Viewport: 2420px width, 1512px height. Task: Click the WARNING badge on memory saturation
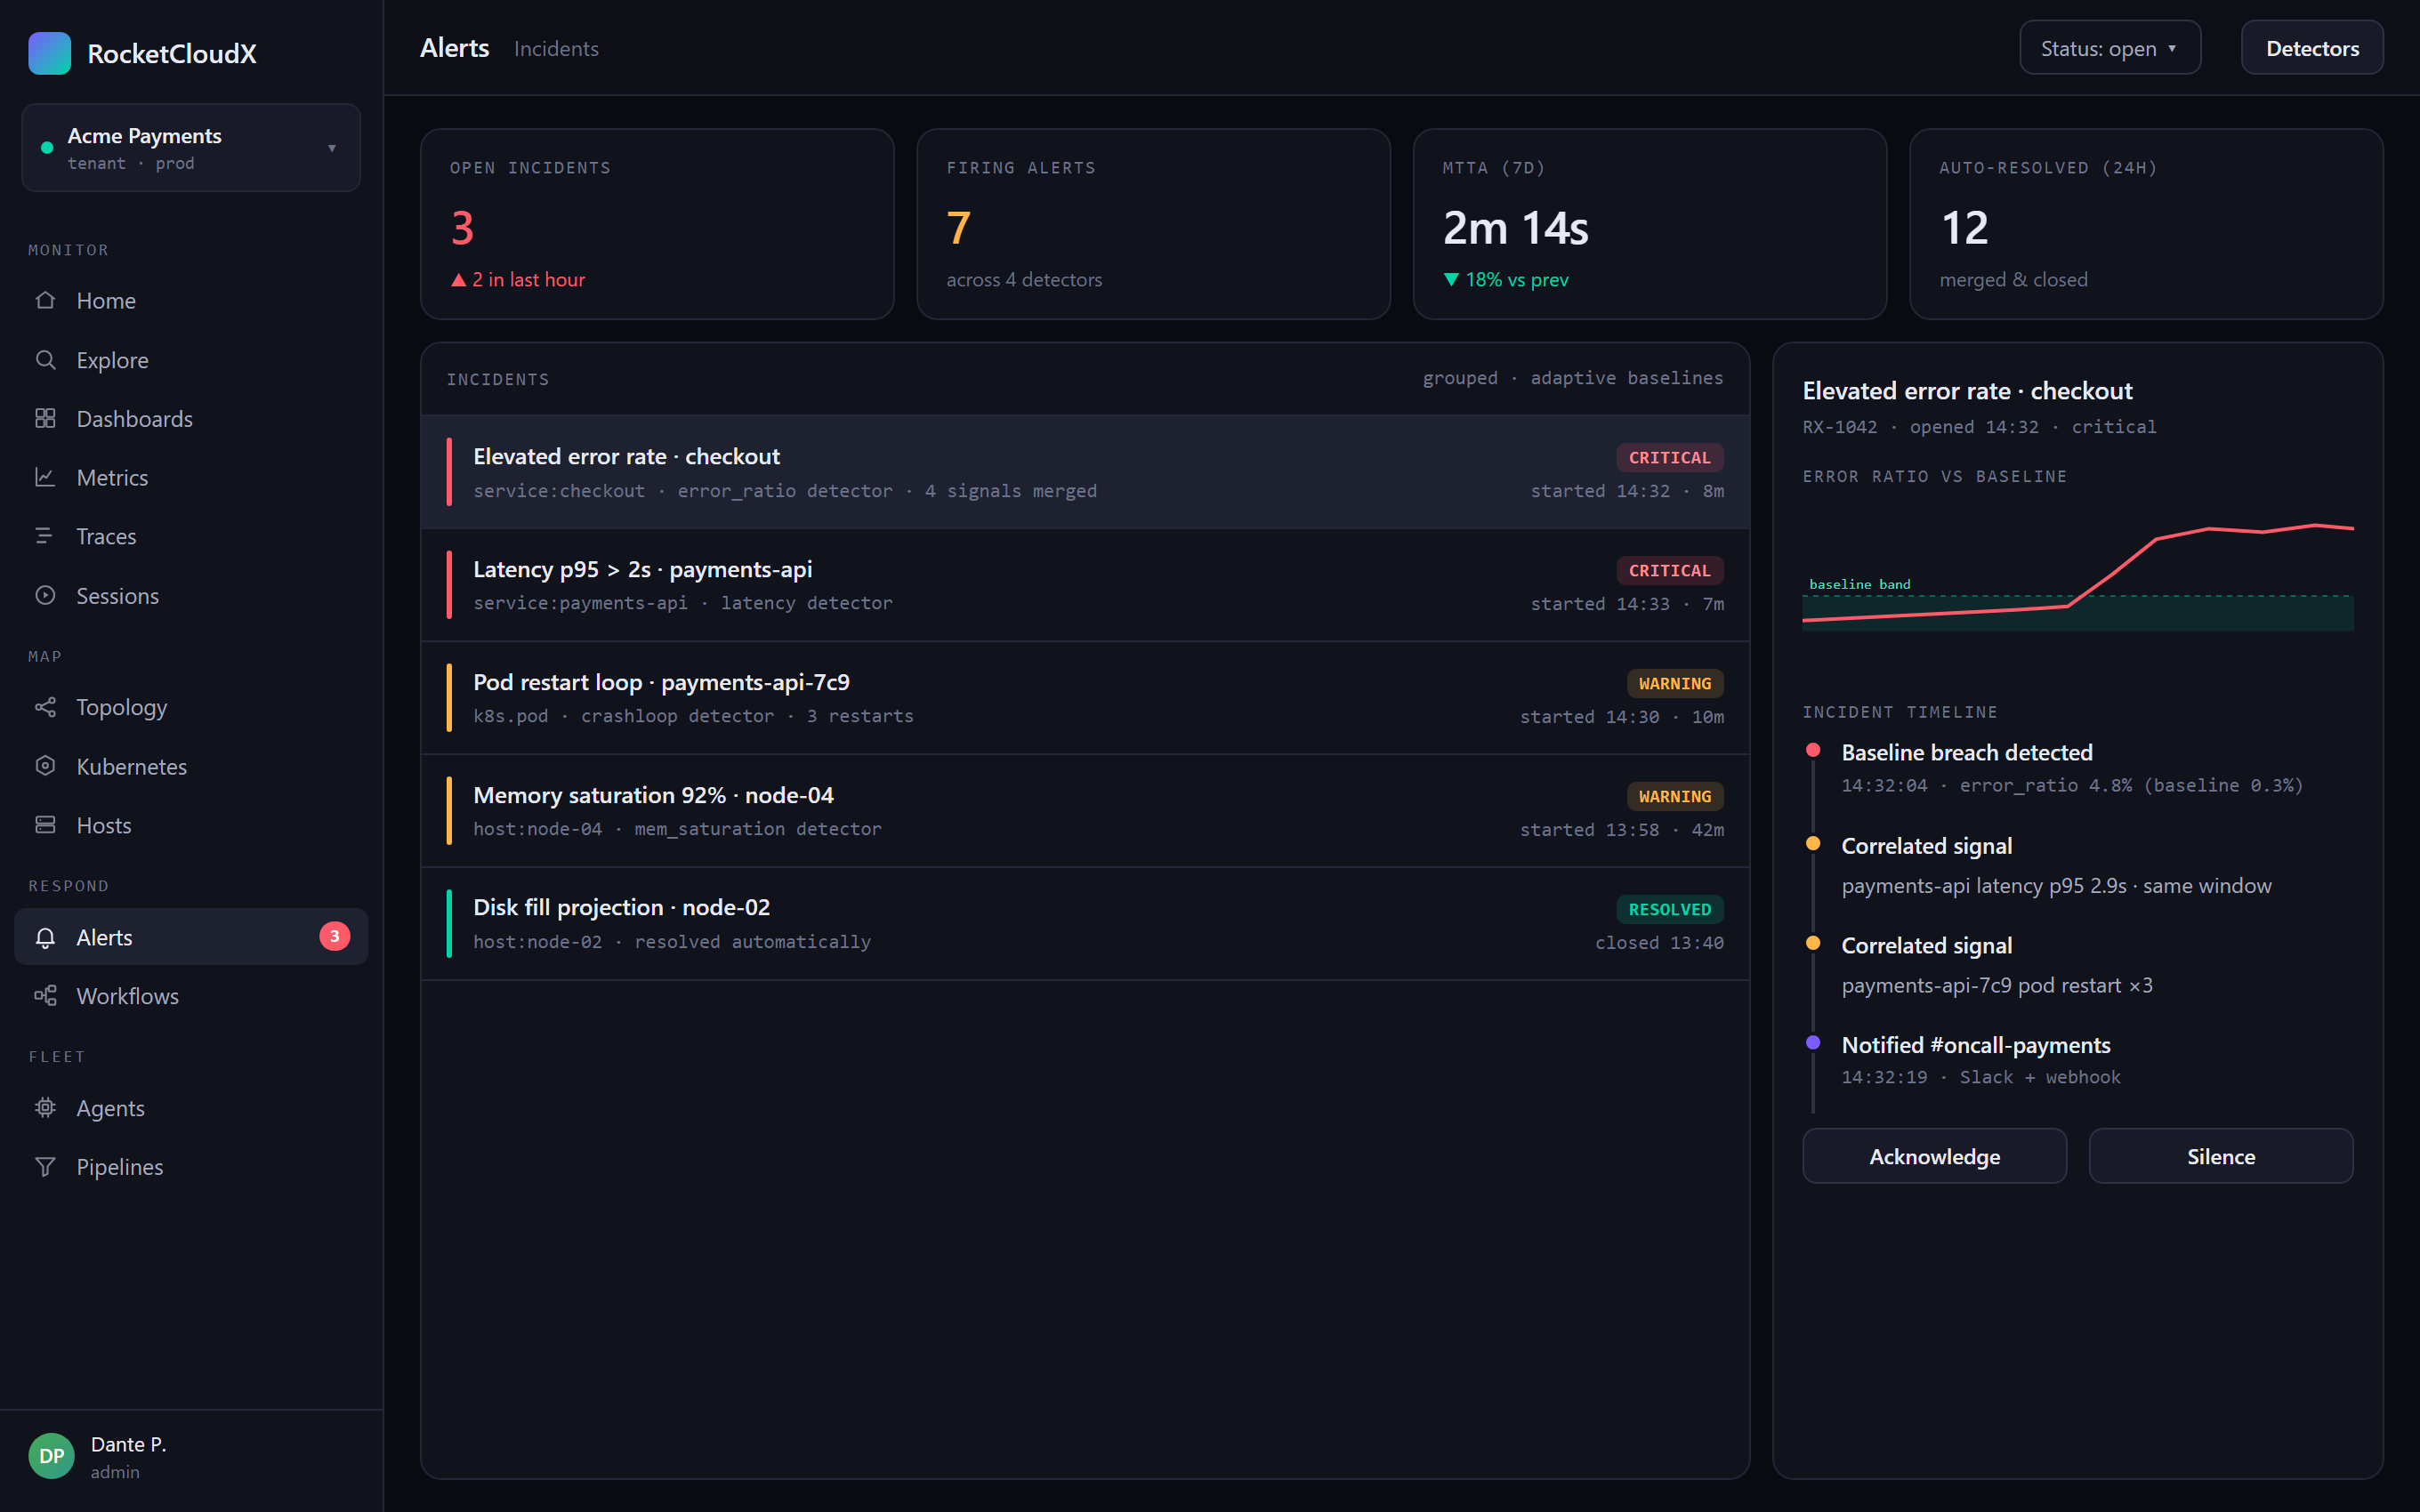pos(1674,796)
